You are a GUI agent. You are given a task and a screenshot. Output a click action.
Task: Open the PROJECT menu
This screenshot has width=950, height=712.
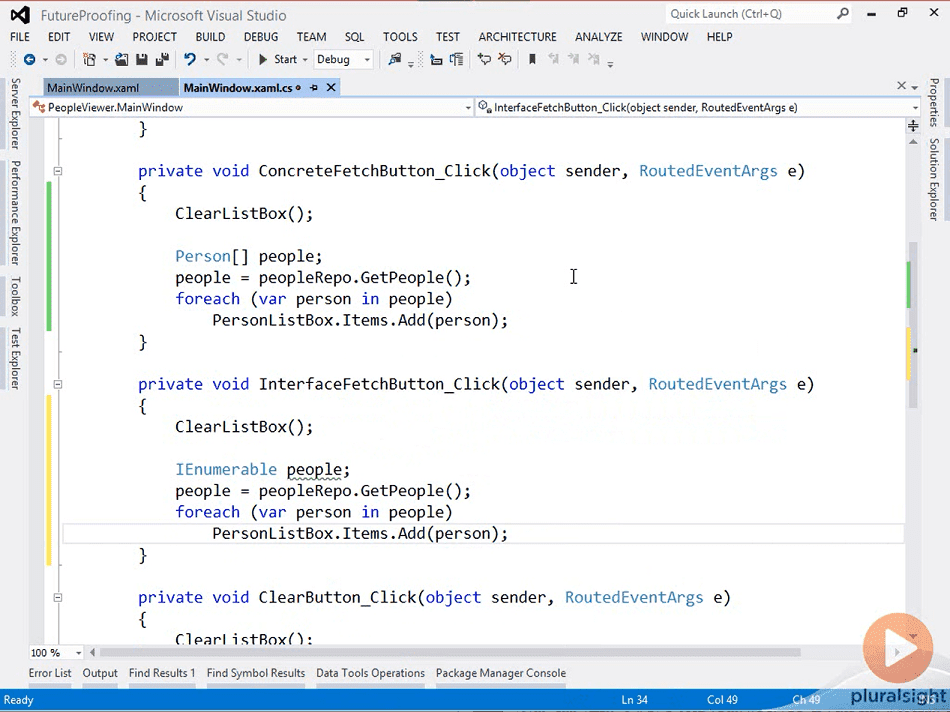click(x=154, y=37)
